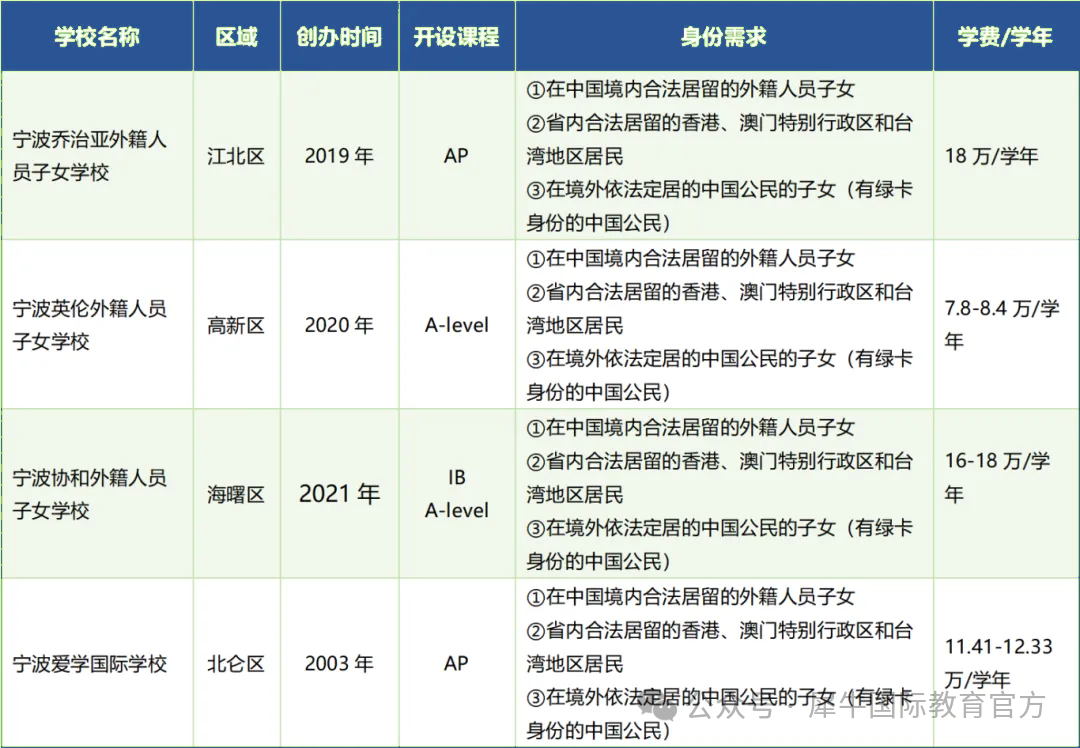
Task: Click IB course in 协和 row
Action: coord(457,477)
